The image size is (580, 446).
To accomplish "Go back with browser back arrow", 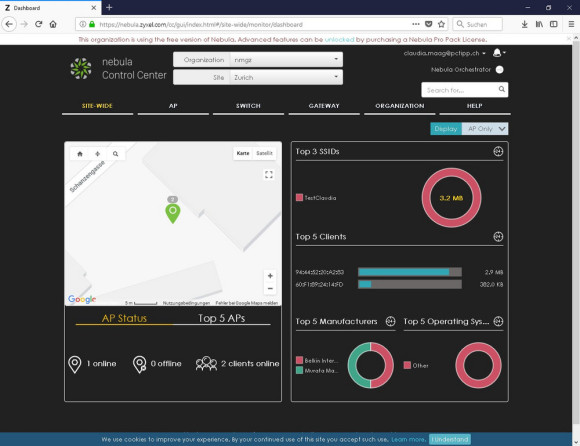I will pos(9,24).
